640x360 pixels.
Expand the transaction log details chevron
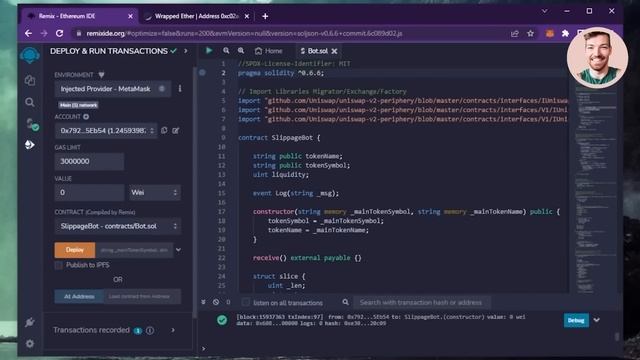tap(597, 320)
